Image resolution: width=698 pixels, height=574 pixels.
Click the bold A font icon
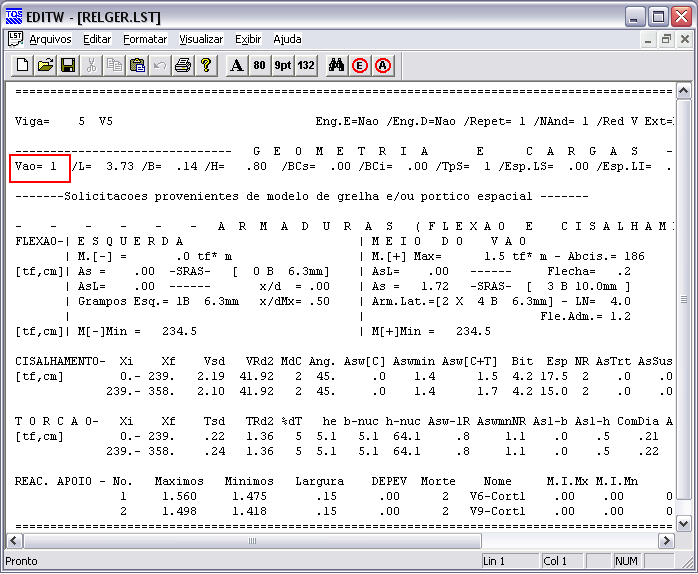pos(236,65)
